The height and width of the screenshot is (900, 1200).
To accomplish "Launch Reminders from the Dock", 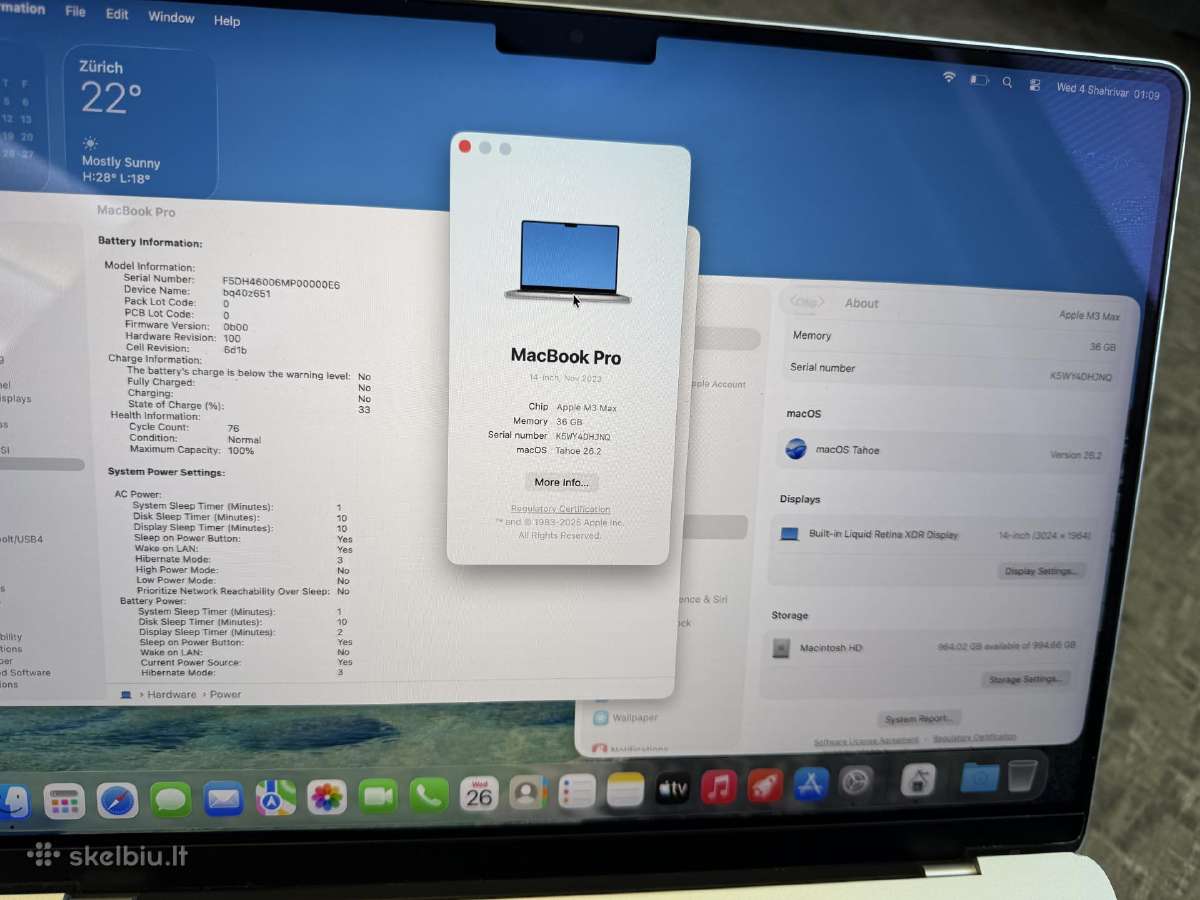I will click(577, 791).
